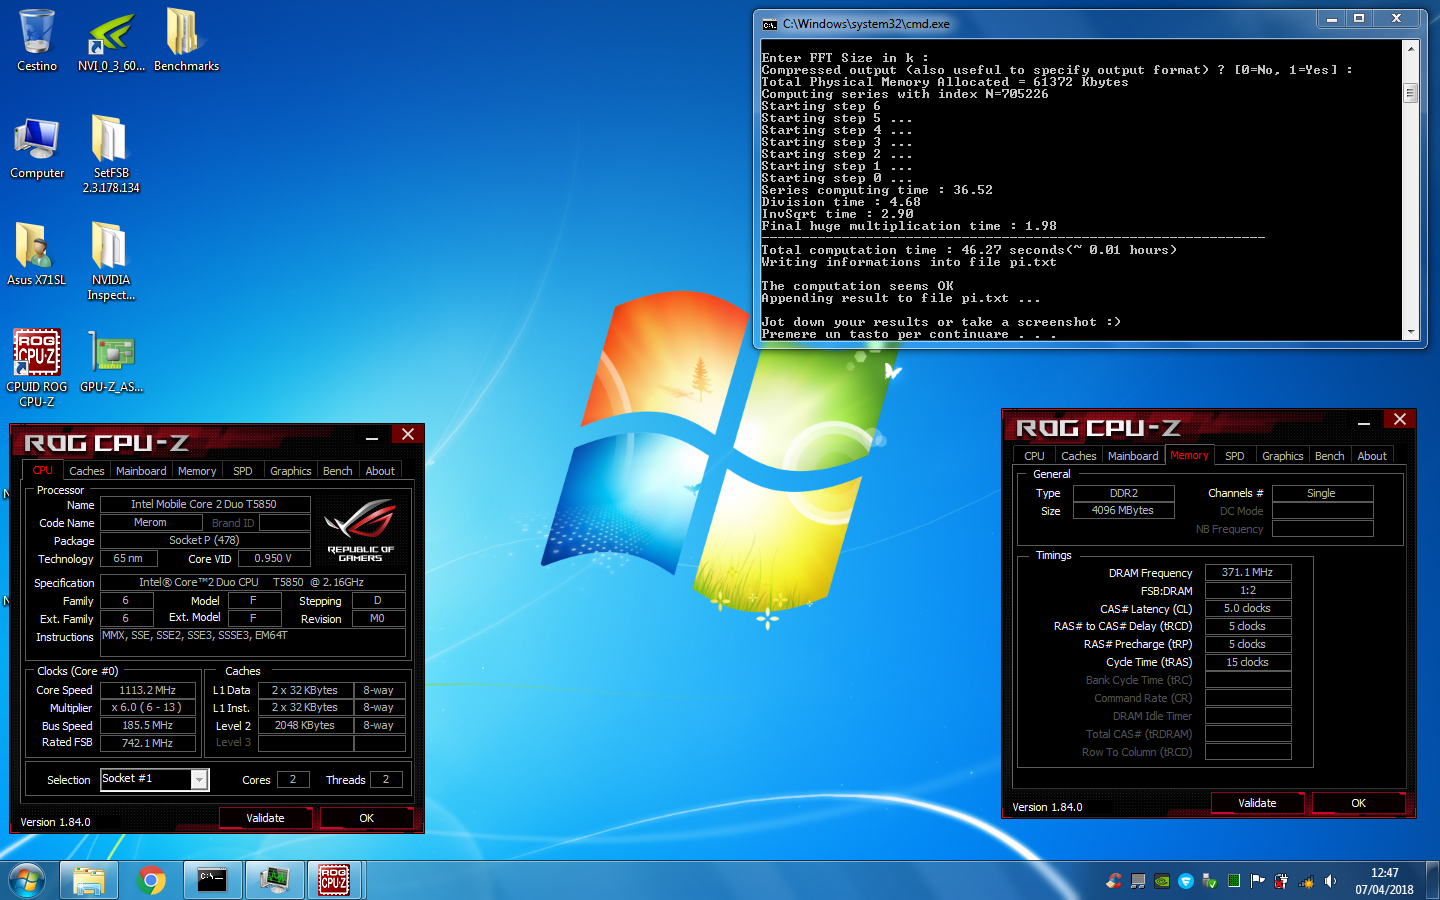Click the processor name Intel Mobile Core 2 Duo T5850
The height and width of the screenshot is (900, 1440).
(205, 504)
